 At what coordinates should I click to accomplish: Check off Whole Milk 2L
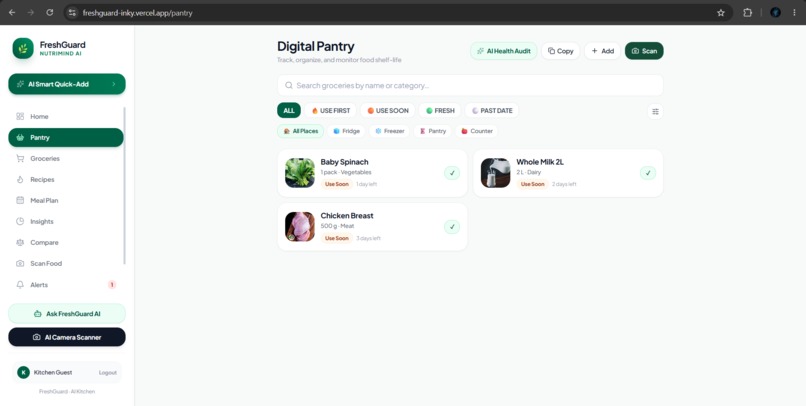coord(648,173)
